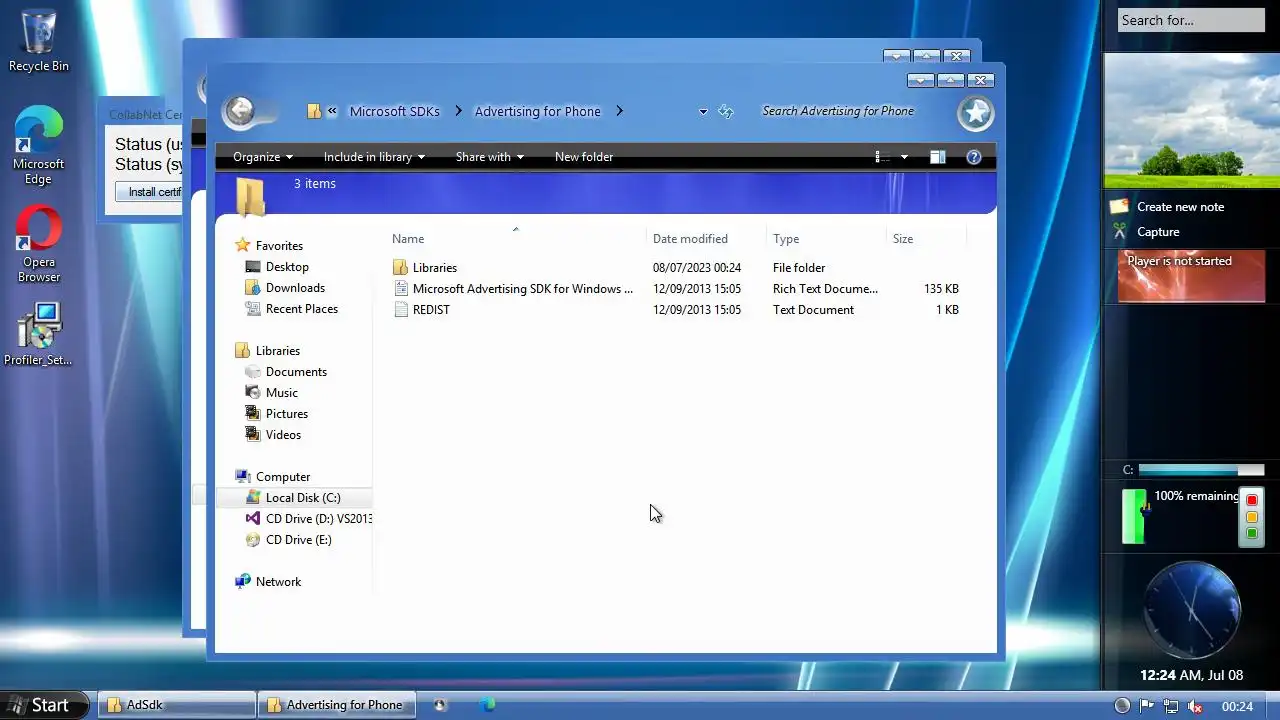Show hidden path levels via double-chevron
The height and width of the screenshot is (720, 1280).
tap(332, 111)
